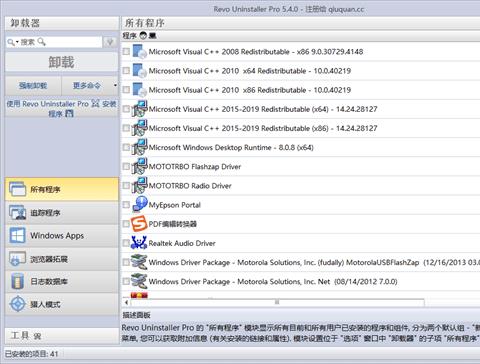Click the icon after 程序 in the column header

pos(143,36)
